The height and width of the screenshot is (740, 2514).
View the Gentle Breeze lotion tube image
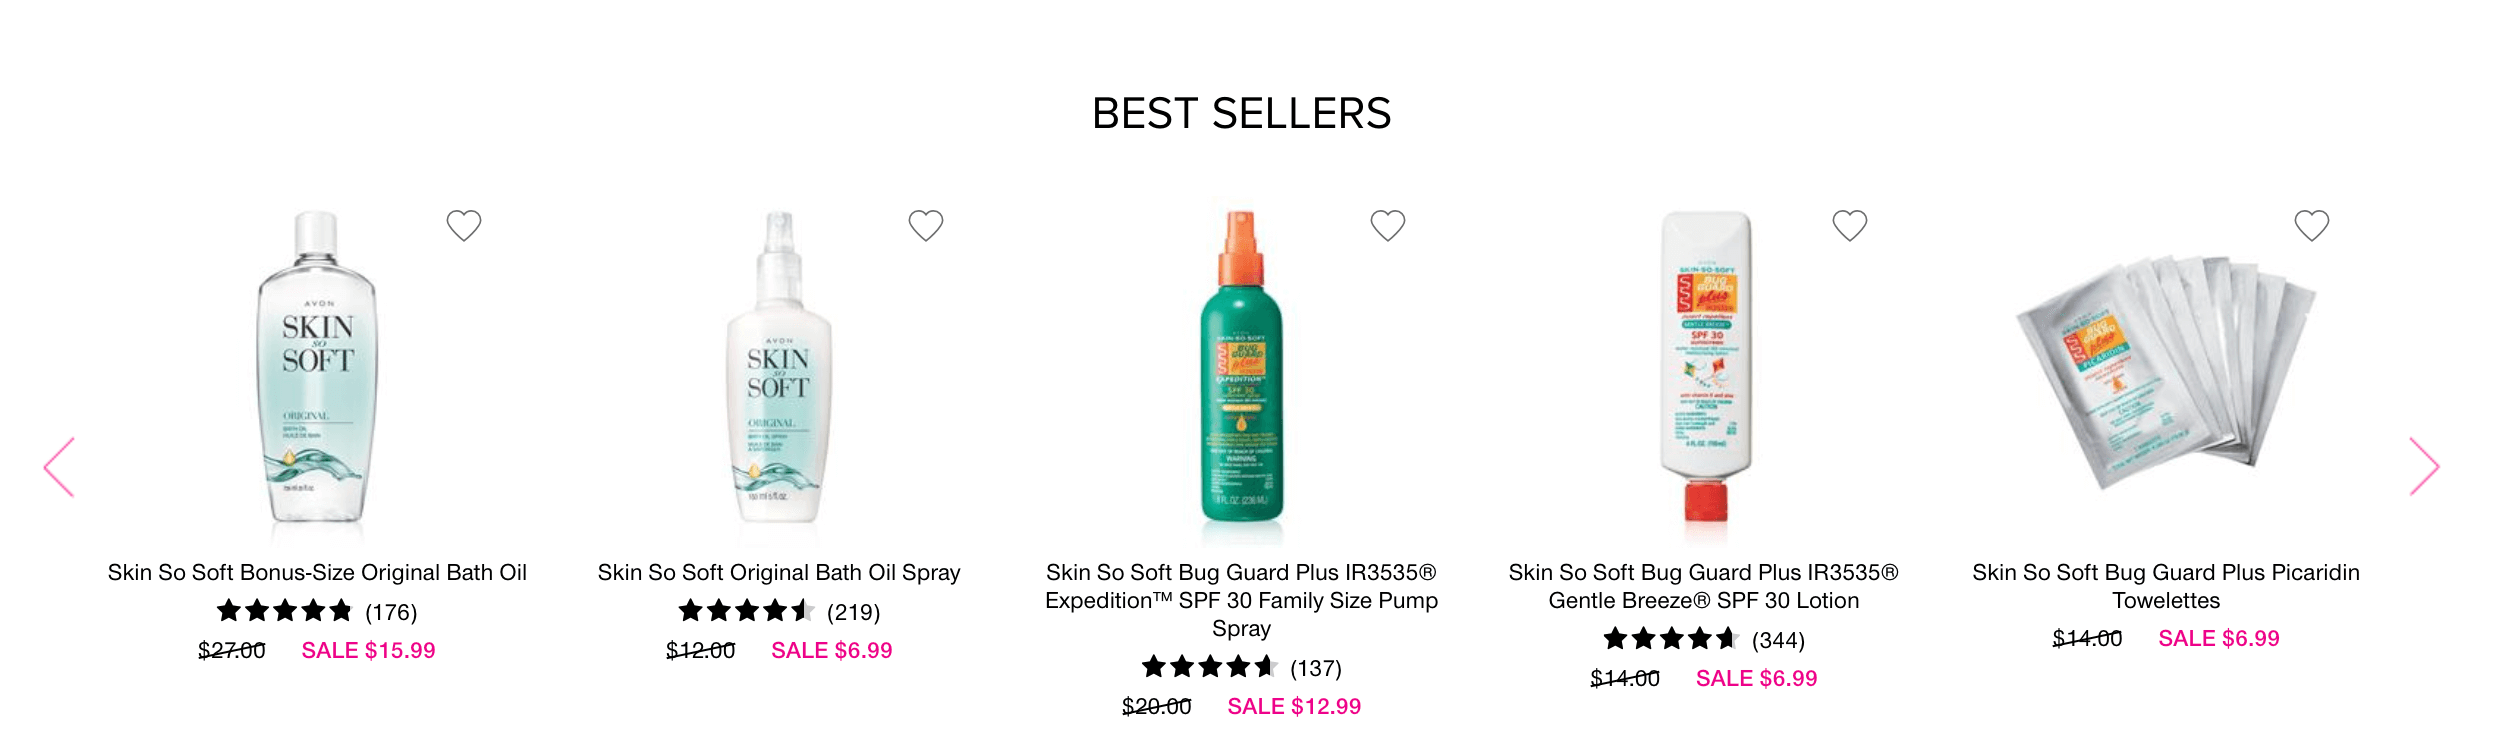point(1706,367)
